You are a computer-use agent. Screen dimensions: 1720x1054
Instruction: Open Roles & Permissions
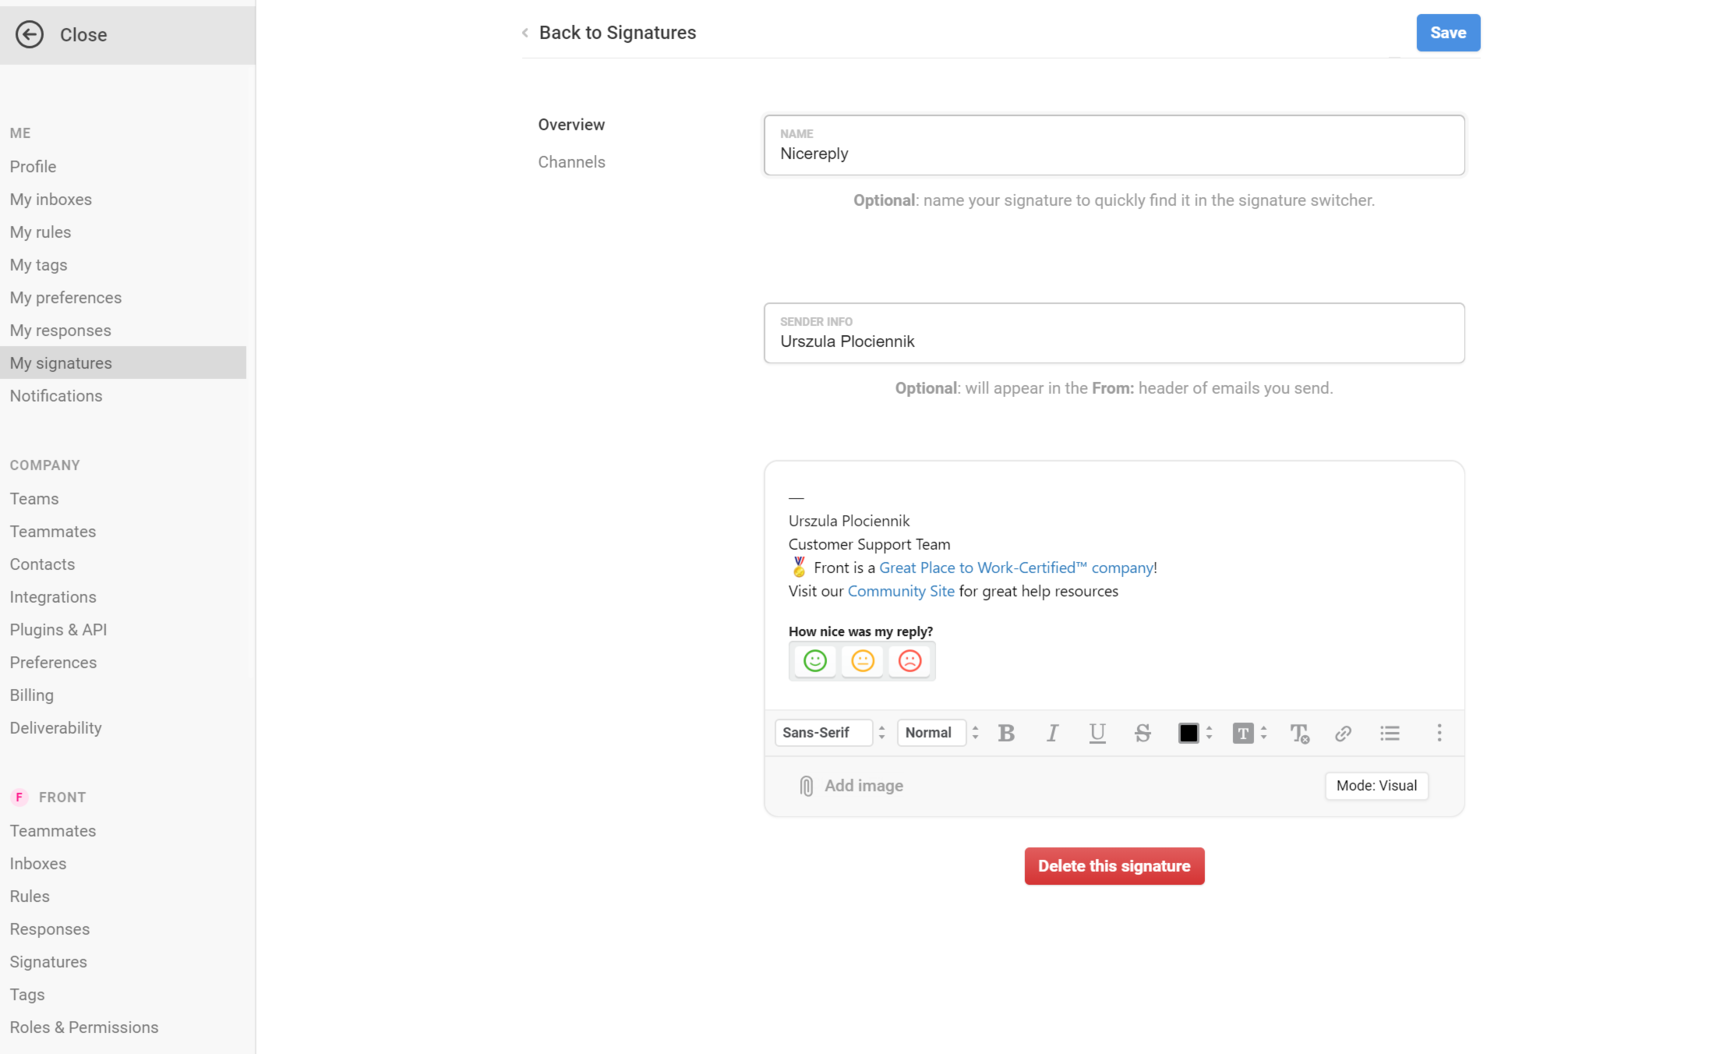[84, 1027]
